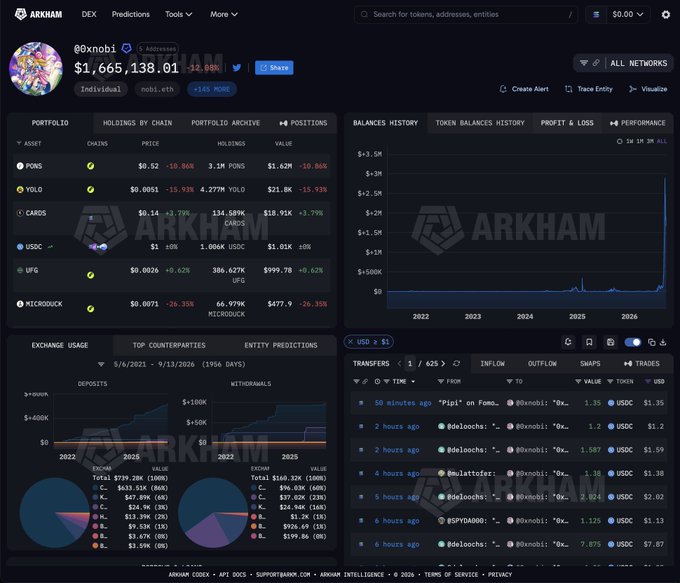Switch to Entity Predictions tab
The image size is (680, 583).
281,345
